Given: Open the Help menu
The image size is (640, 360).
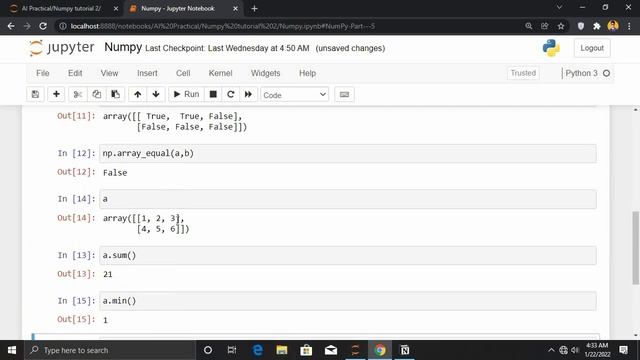Looking at the screenshot, I should coord(307,73).
